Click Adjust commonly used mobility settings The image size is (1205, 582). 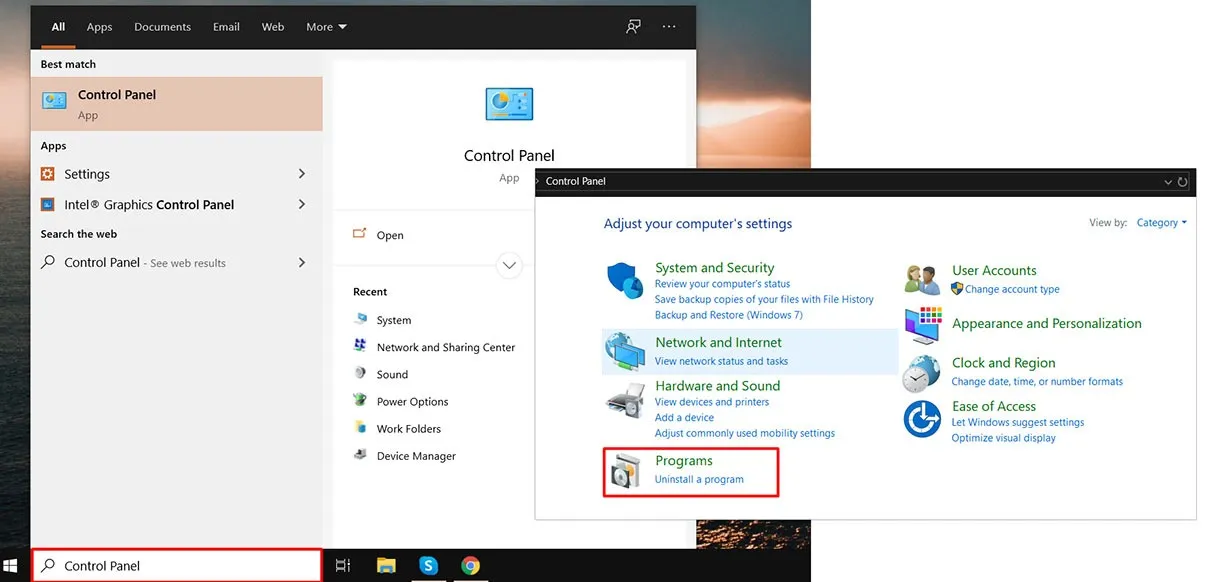[744, 433]
